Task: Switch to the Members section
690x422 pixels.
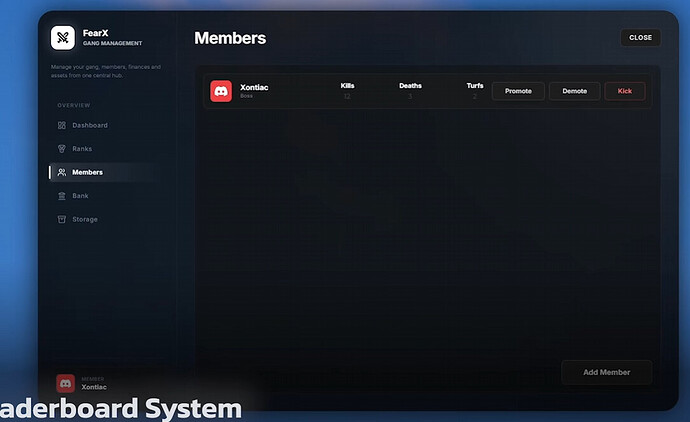Action: (x=87, y=172)
